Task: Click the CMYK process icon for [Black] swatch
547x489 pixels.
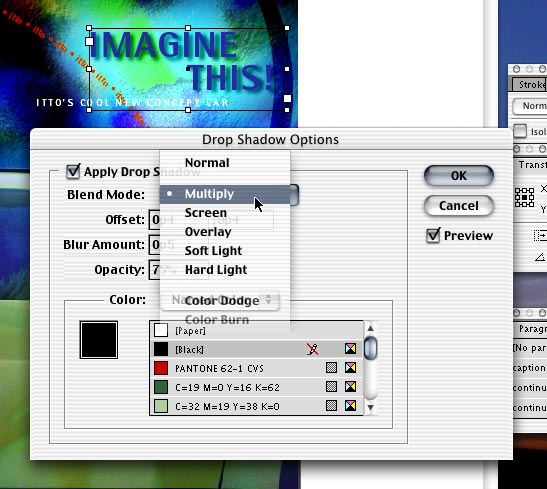Action: tap(351, 349)
